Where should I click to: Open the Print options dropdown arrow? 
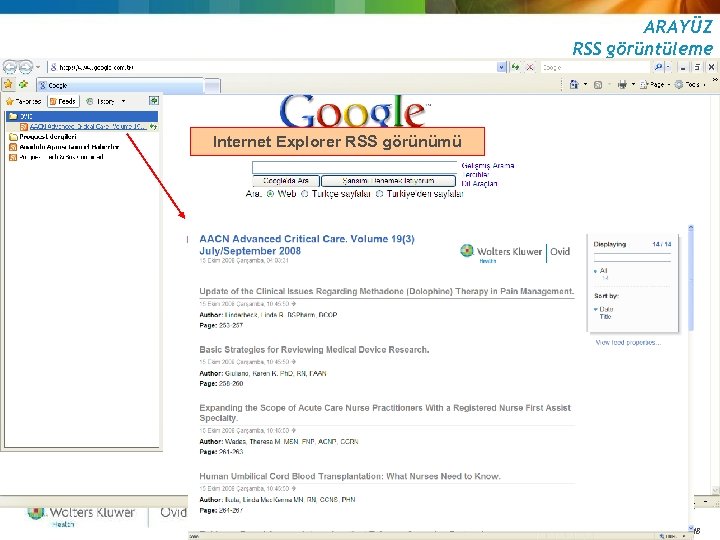tap(633, 84)
